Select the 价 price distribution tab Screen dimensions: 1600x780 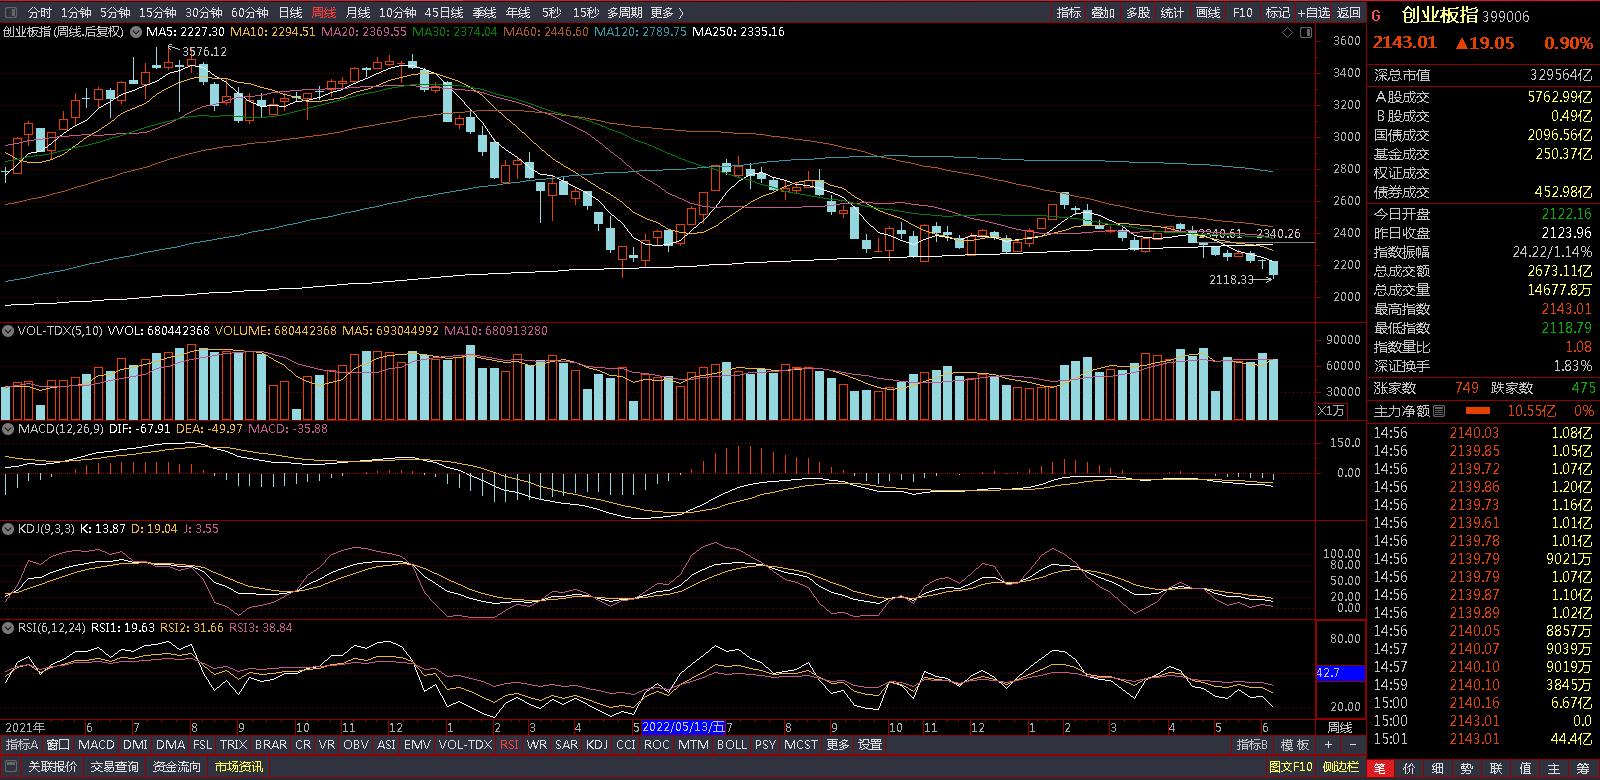[1409, 768]
